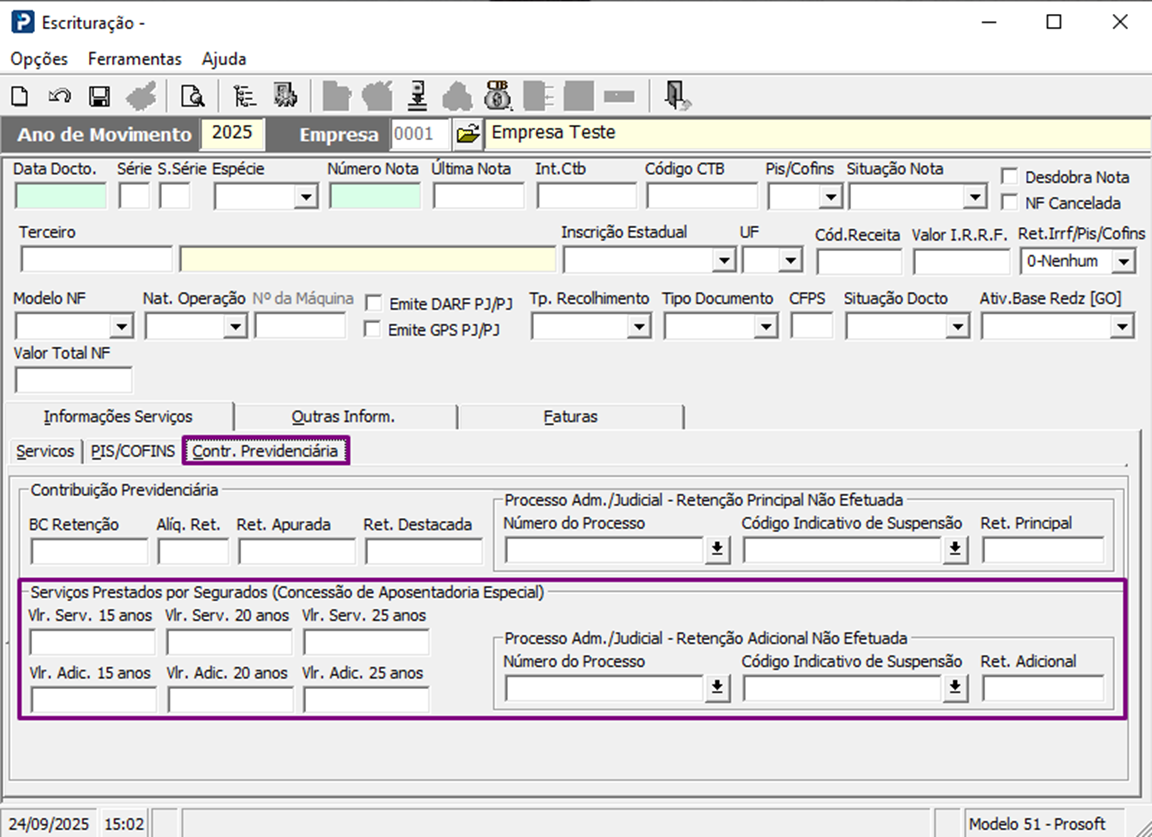Viewport: 1152px width, 837px height.
Task: Open the Ferramentas menu
Action: pyautogui.click(x=134, y=59)
